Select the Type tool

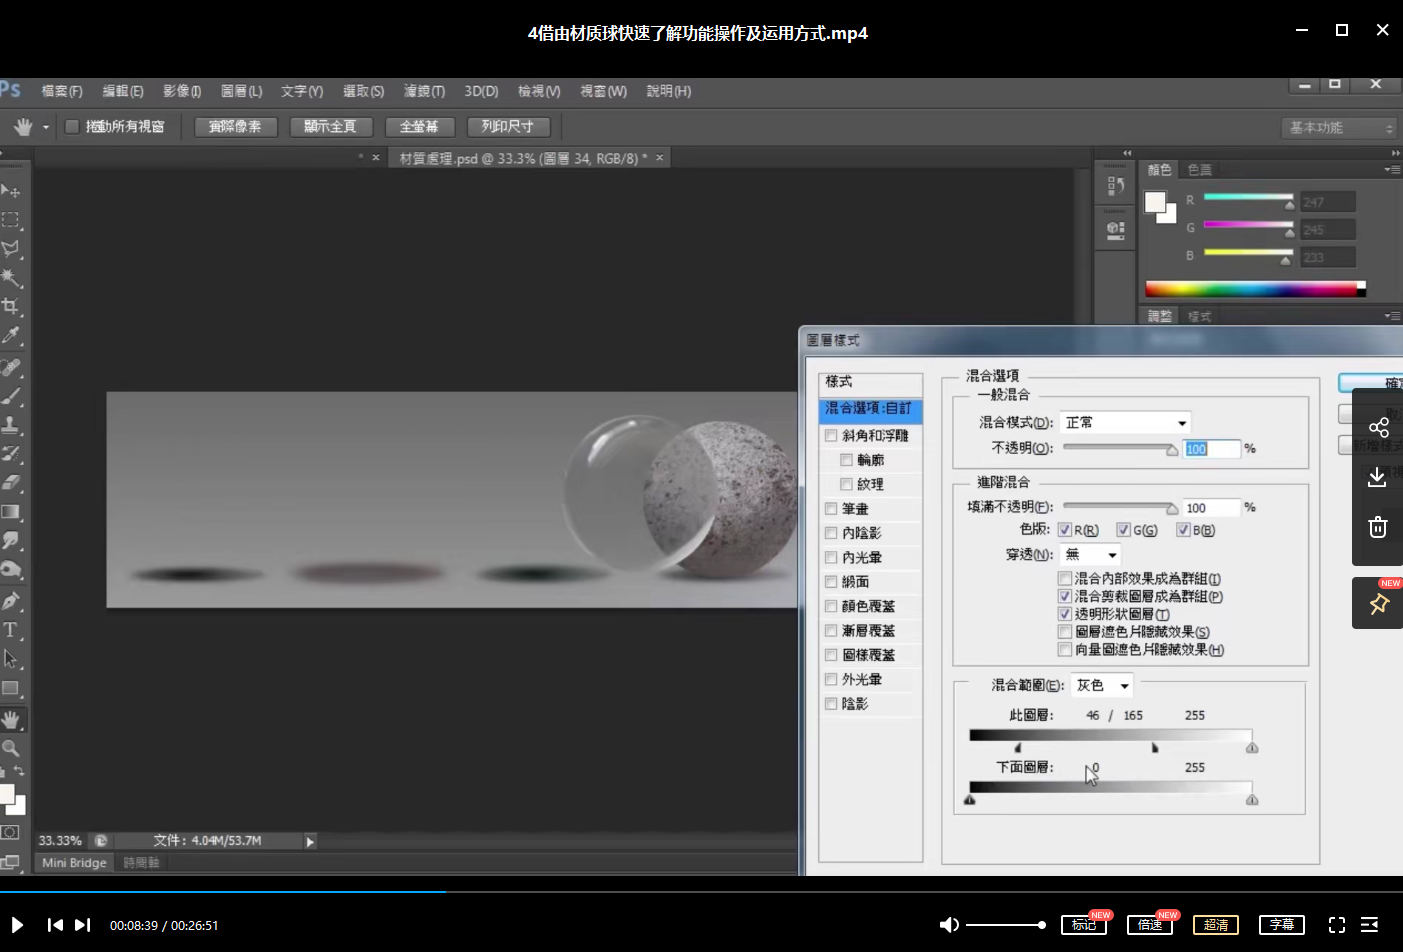(x=11, y=630)
